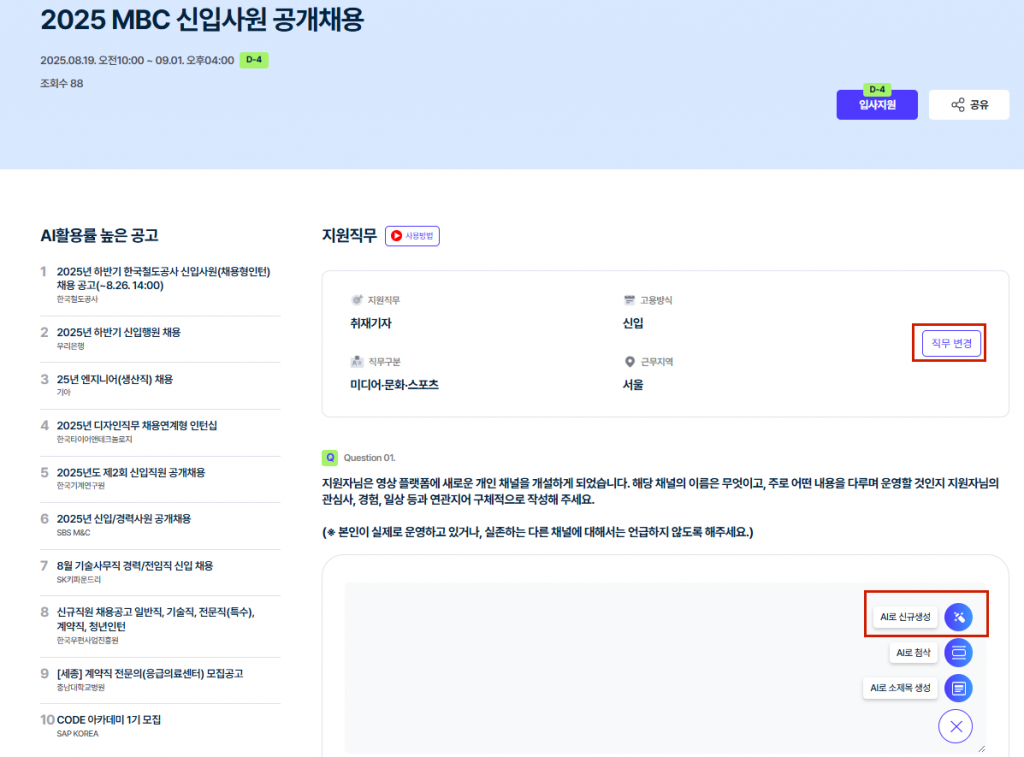
Task: Click the AI활용률 높은 공고 heading
Action: pos(99,235)
